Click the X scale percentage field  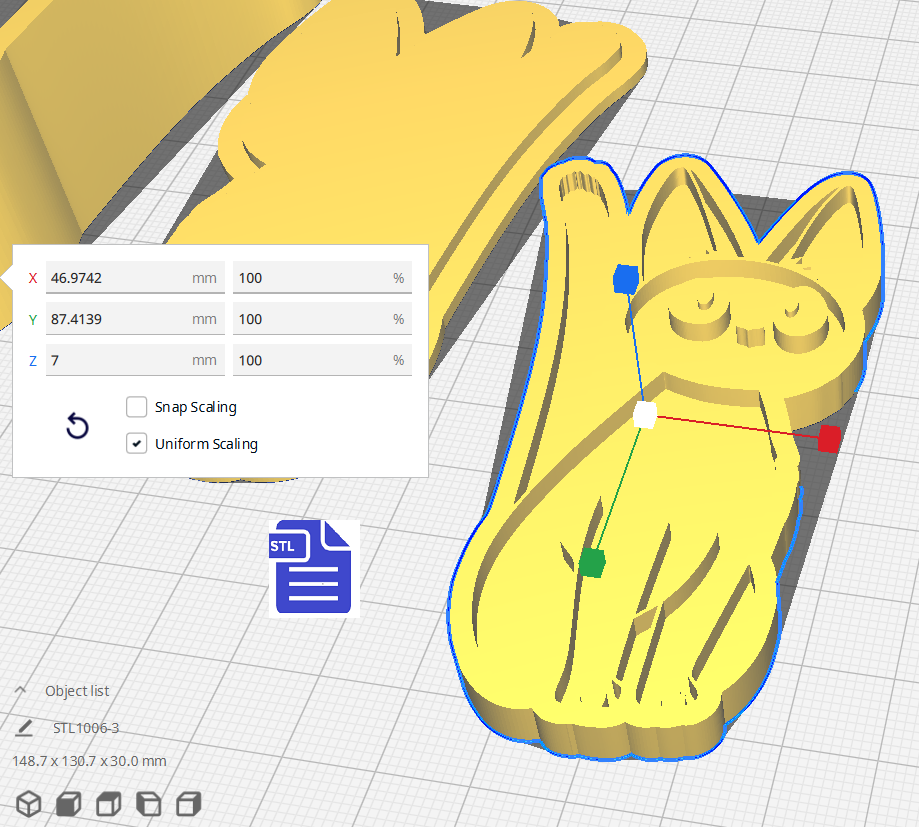coord(310,278)
